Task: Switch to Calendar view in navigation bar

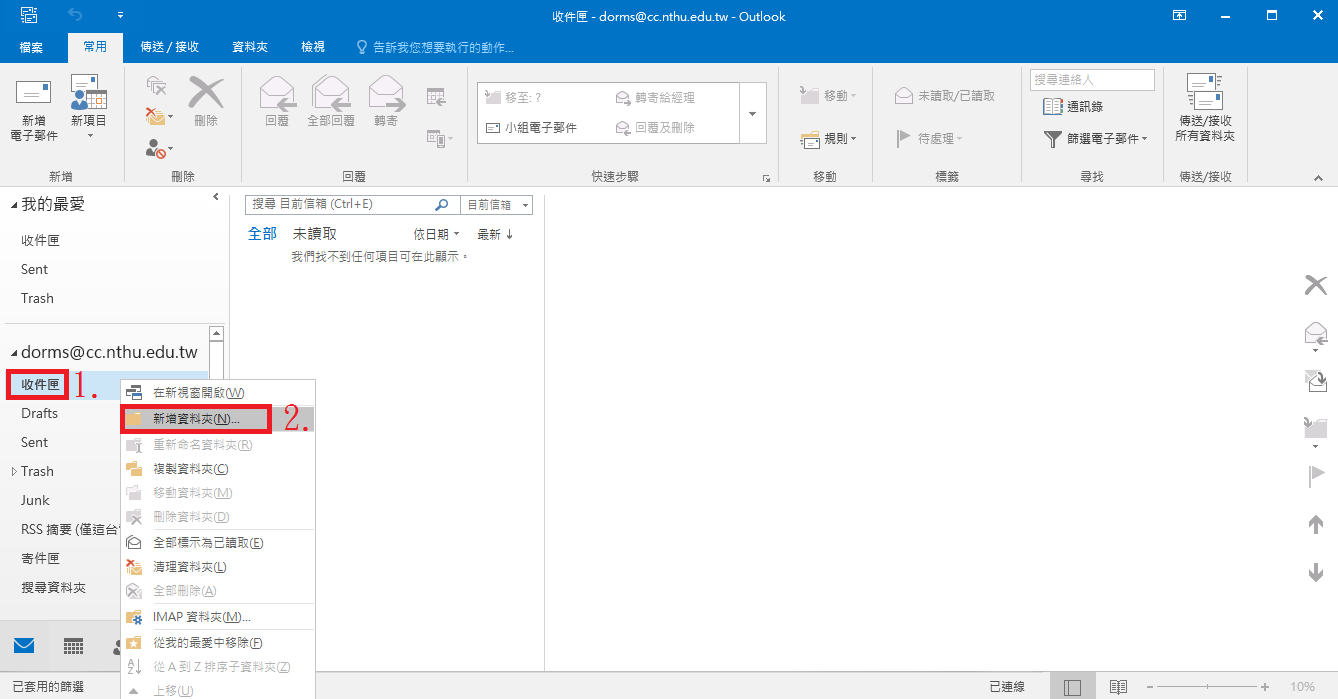Action: point(73,646)
